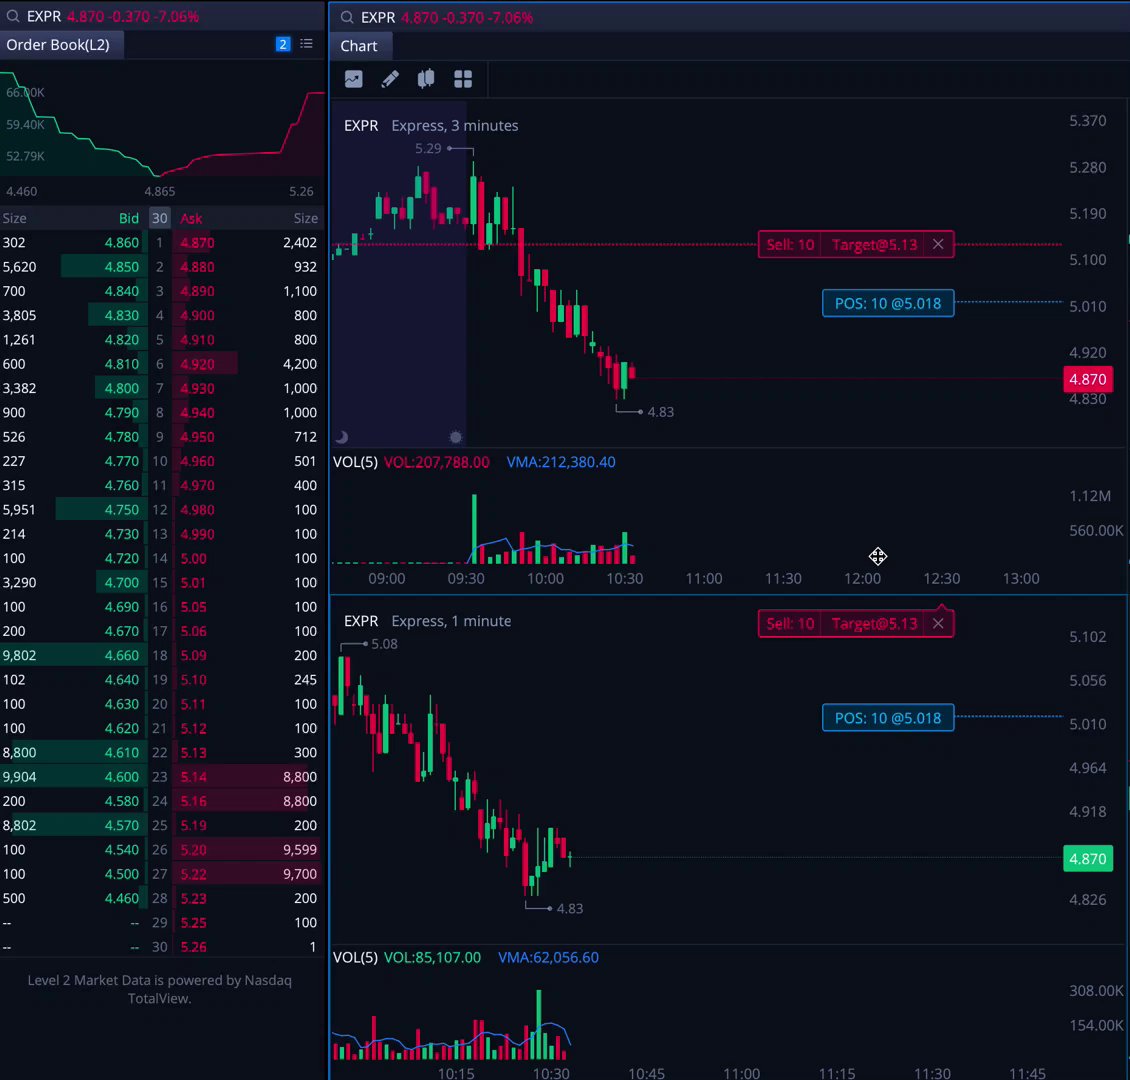Select ask price 5.20

pyautogui.click(x=193, y=849)
